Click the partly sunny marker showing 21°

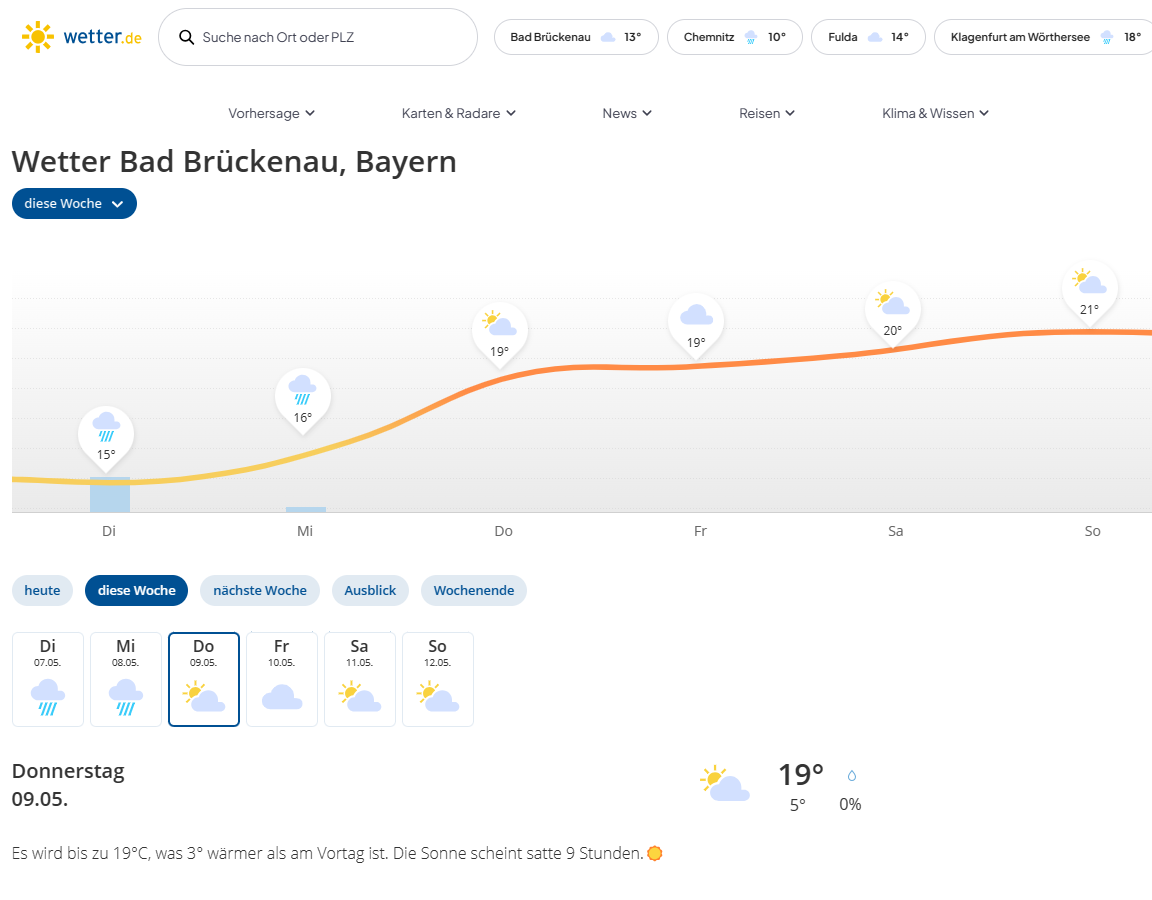click(x=1089, y=288)
